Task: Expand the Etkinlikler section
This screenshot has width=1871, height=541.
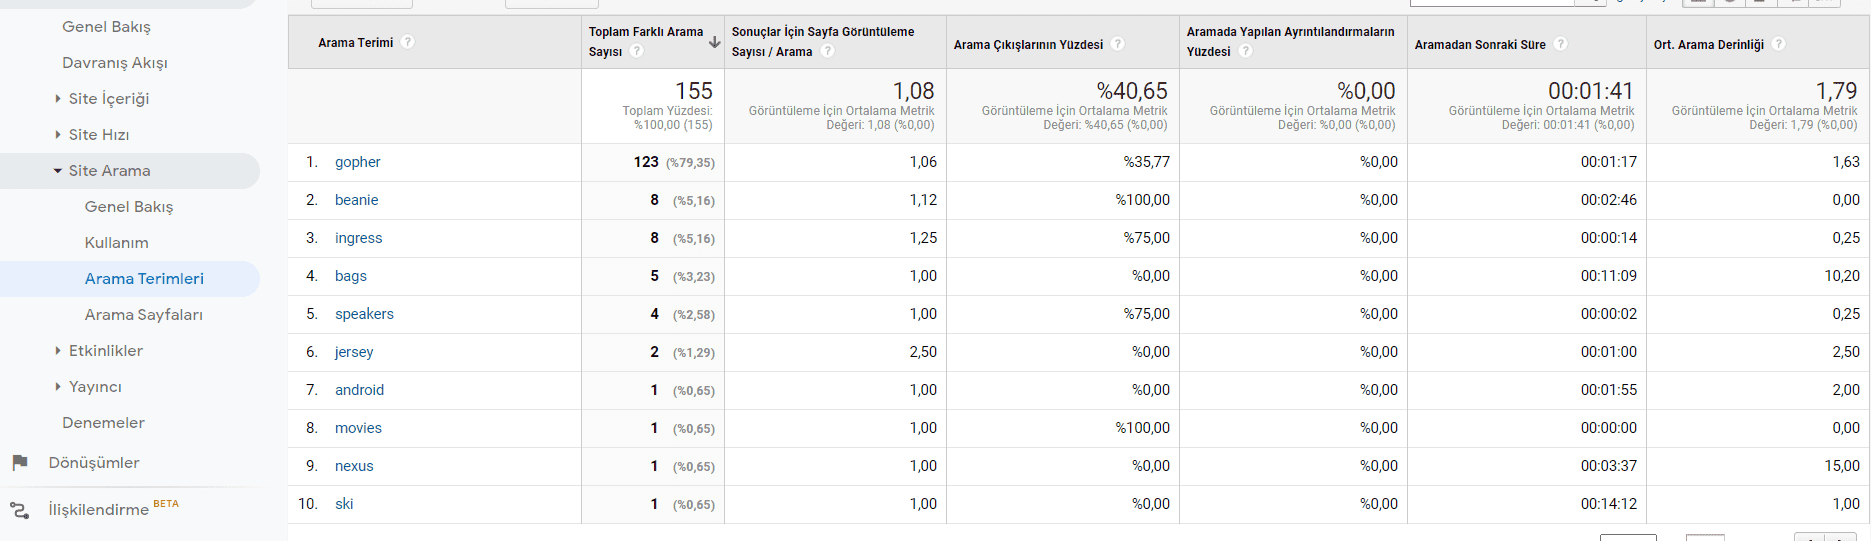Action: pos(58,351)
